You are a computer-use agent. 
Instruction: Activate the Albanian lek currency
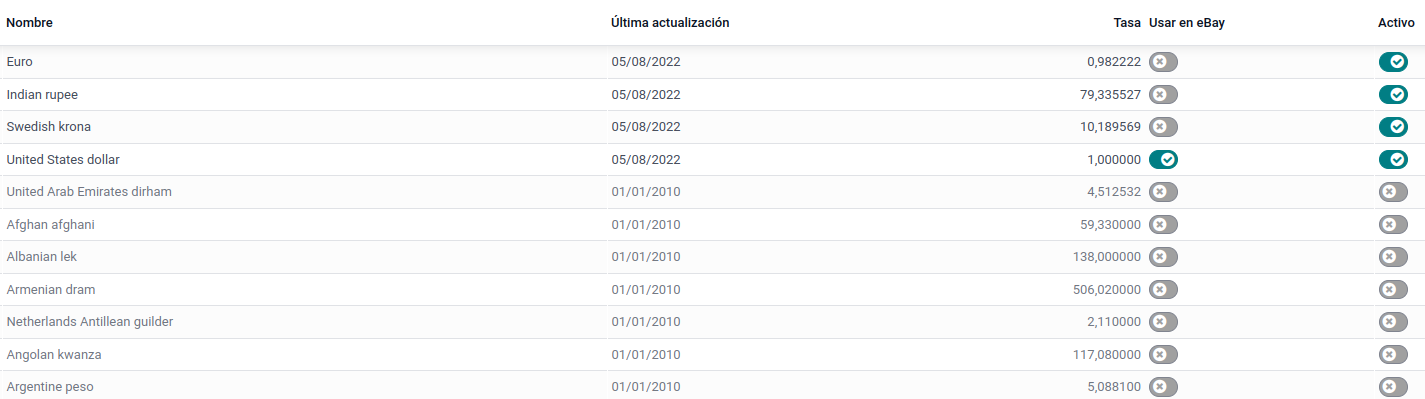pyautogui.click(x=1393, y=257)
